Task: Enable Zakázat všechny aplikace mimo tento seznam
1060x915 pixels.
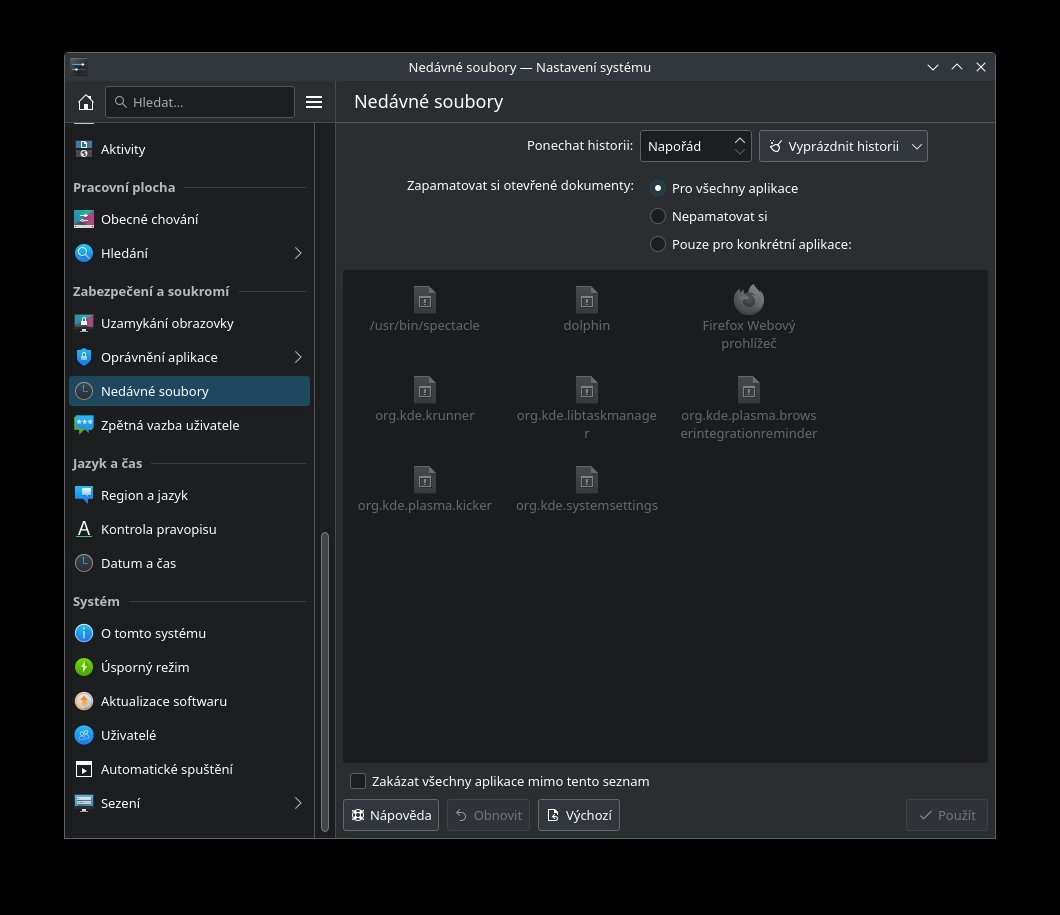Action: click(x=358, y=781)
